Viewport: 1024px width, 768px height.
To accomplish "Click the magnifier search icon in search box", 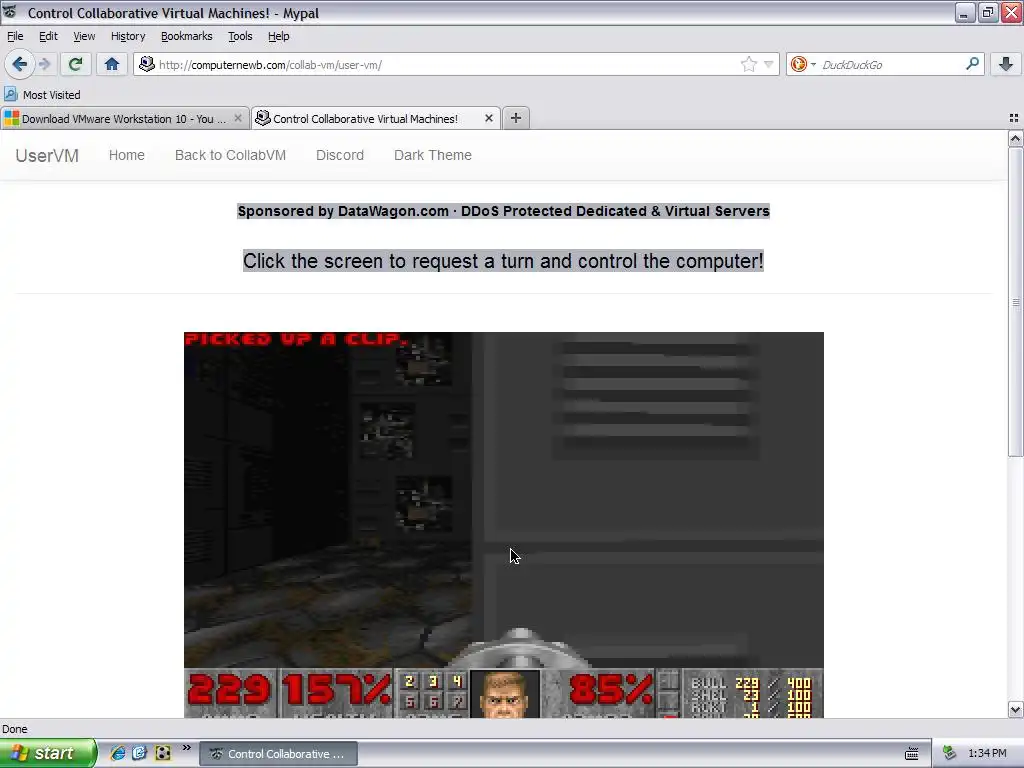I will pos(972,64).
